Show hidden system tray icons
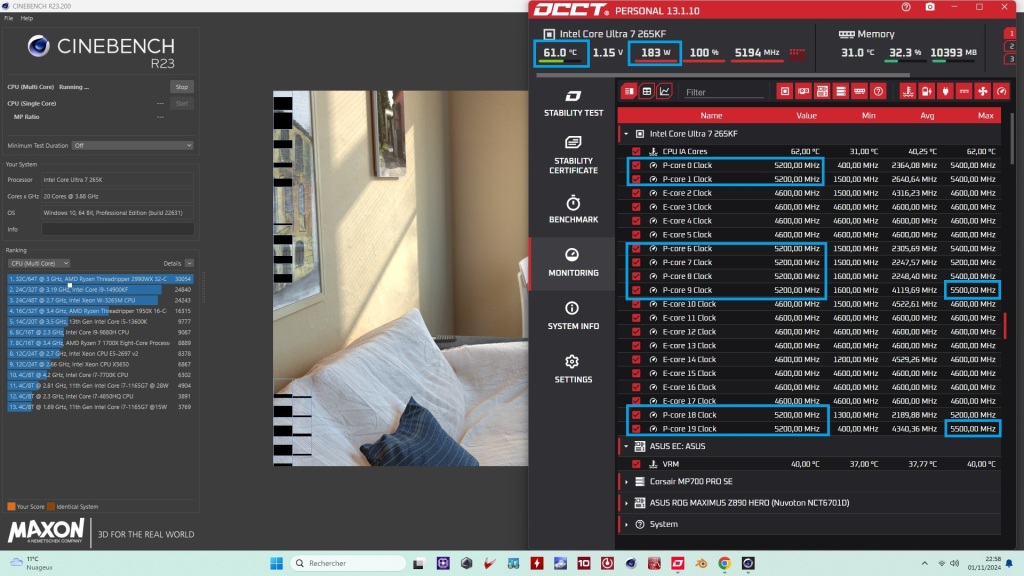The height and width of the screenshot is (576, 1024). [924, 563]
